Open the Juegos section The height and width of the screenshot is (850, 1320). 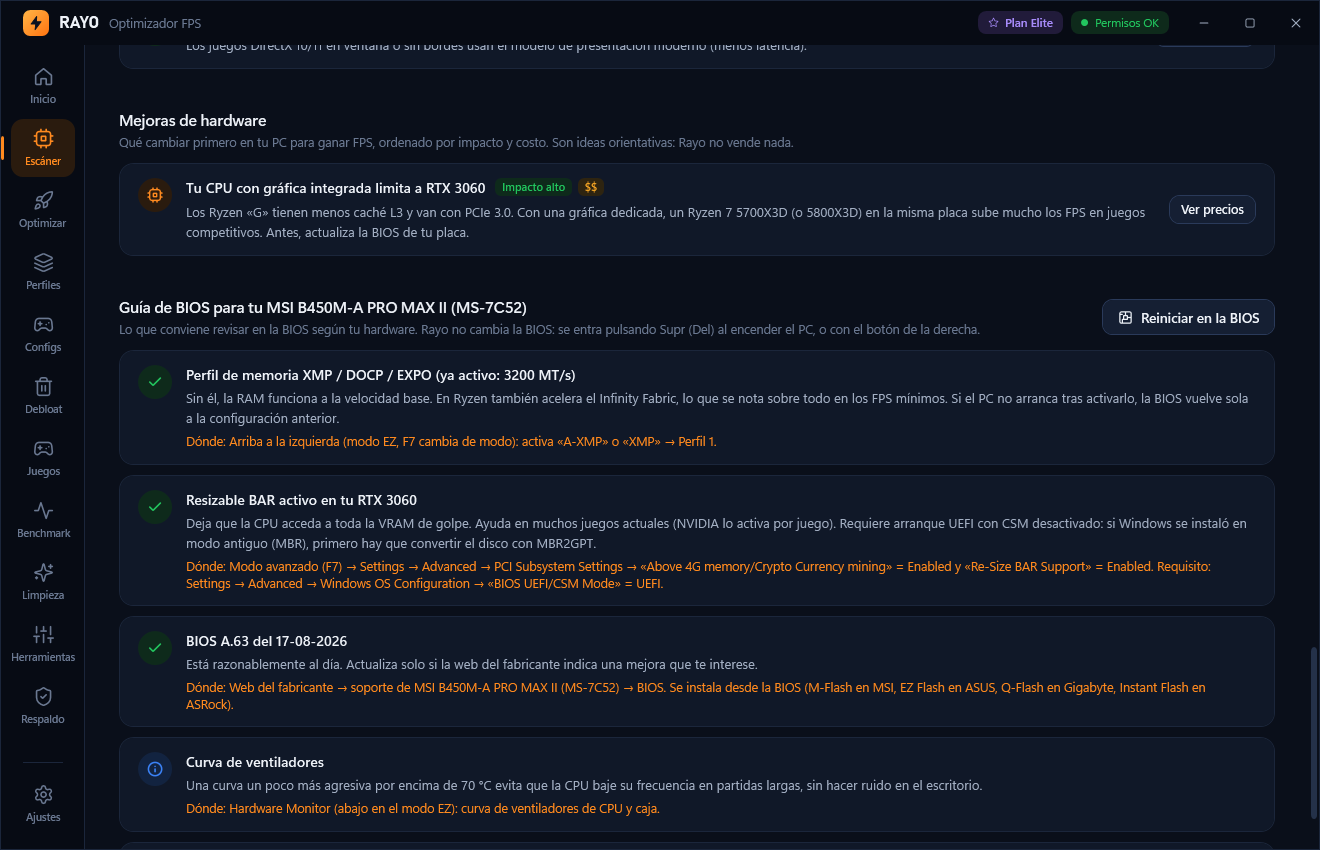[43, 458]
